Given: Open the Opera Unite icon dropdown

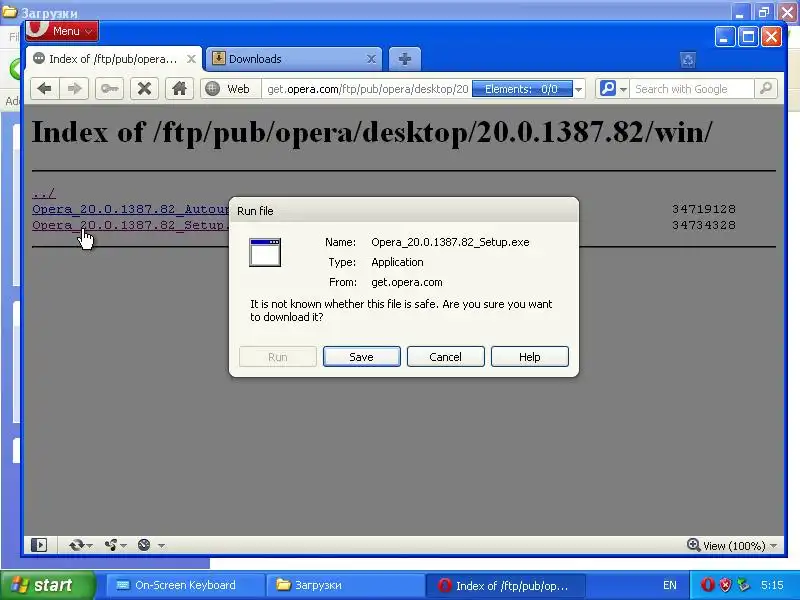Looking at the screenshot, I should click(115, 545).
